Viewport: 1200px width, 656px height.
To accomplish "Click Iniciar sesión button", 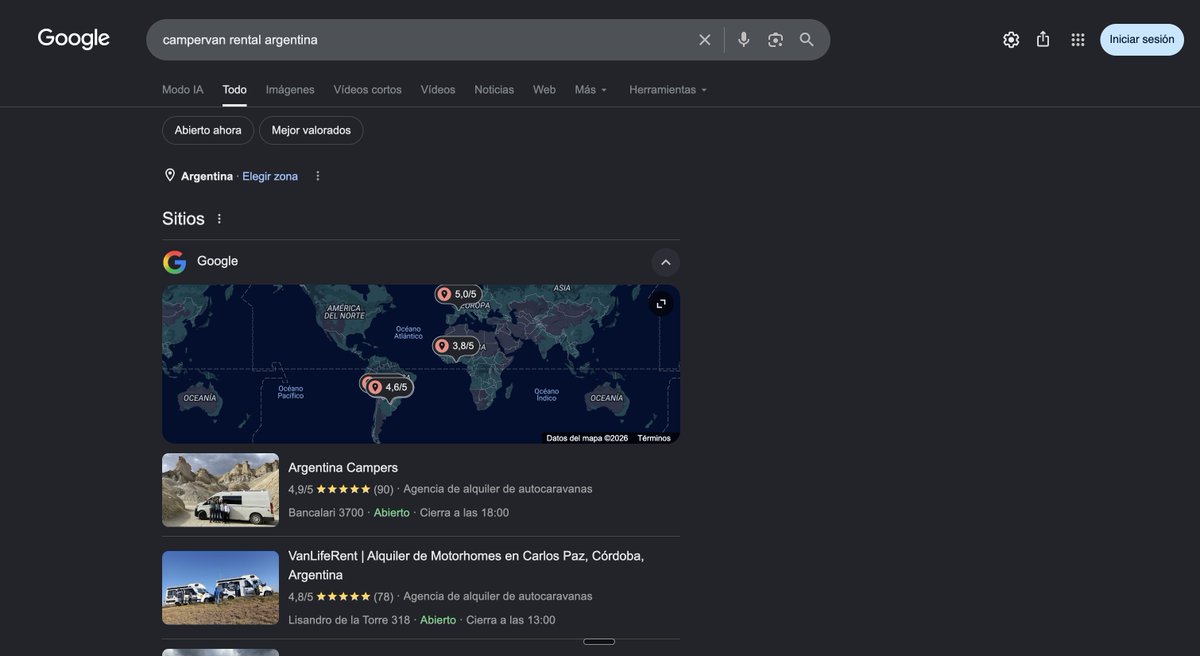I will tap(1142, 40).
